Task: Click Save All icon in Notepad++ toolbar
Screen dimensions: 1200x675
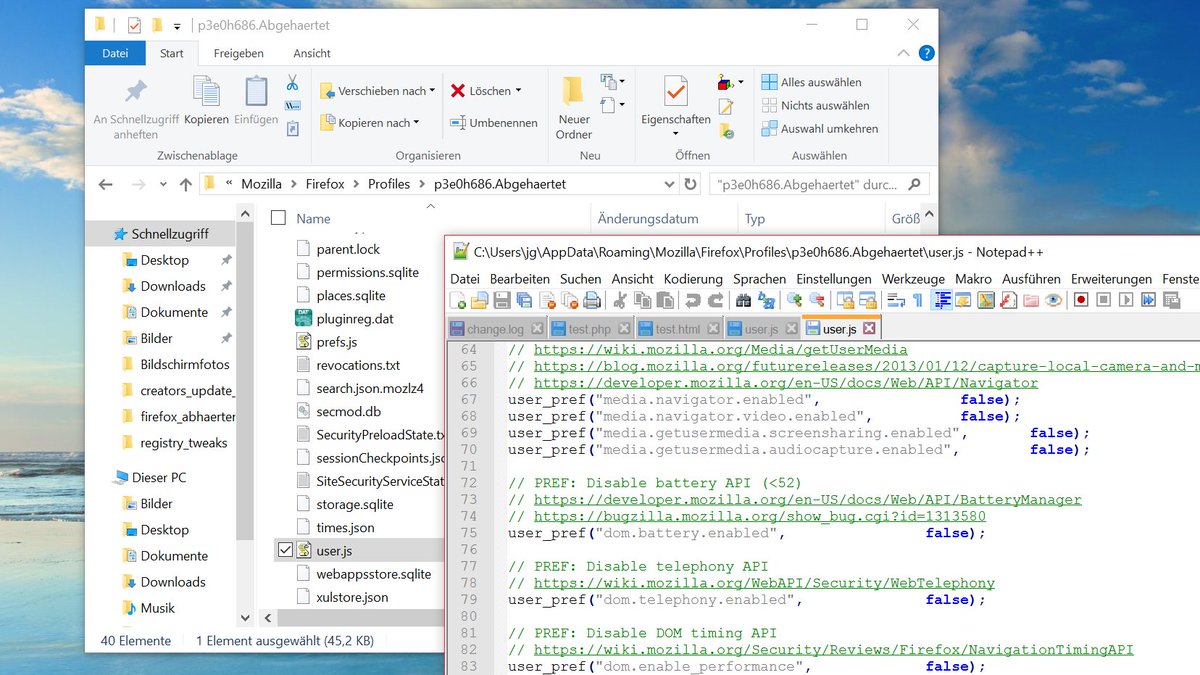Action: pos(524,300)
